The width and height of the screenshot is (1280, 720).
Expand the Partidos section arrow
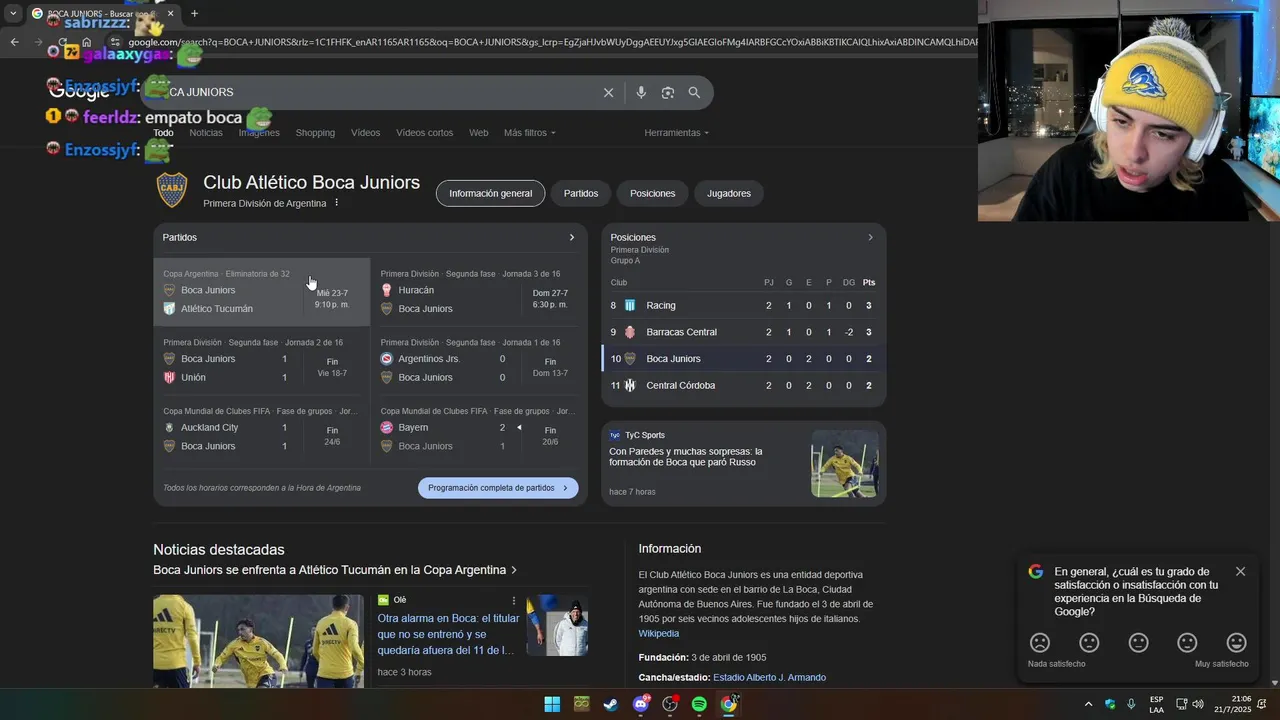pyautogui.click(x=572, y=237)
